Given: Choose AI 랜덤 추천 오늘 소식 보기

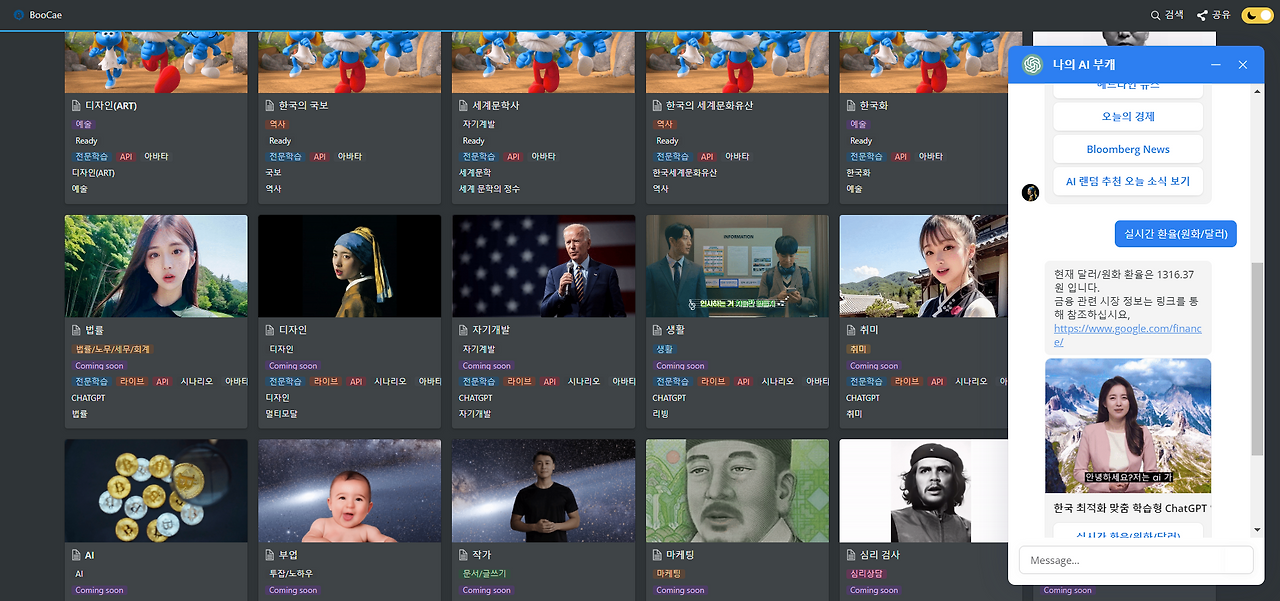Looking at the screenshot, I should tap(1128, 181).
